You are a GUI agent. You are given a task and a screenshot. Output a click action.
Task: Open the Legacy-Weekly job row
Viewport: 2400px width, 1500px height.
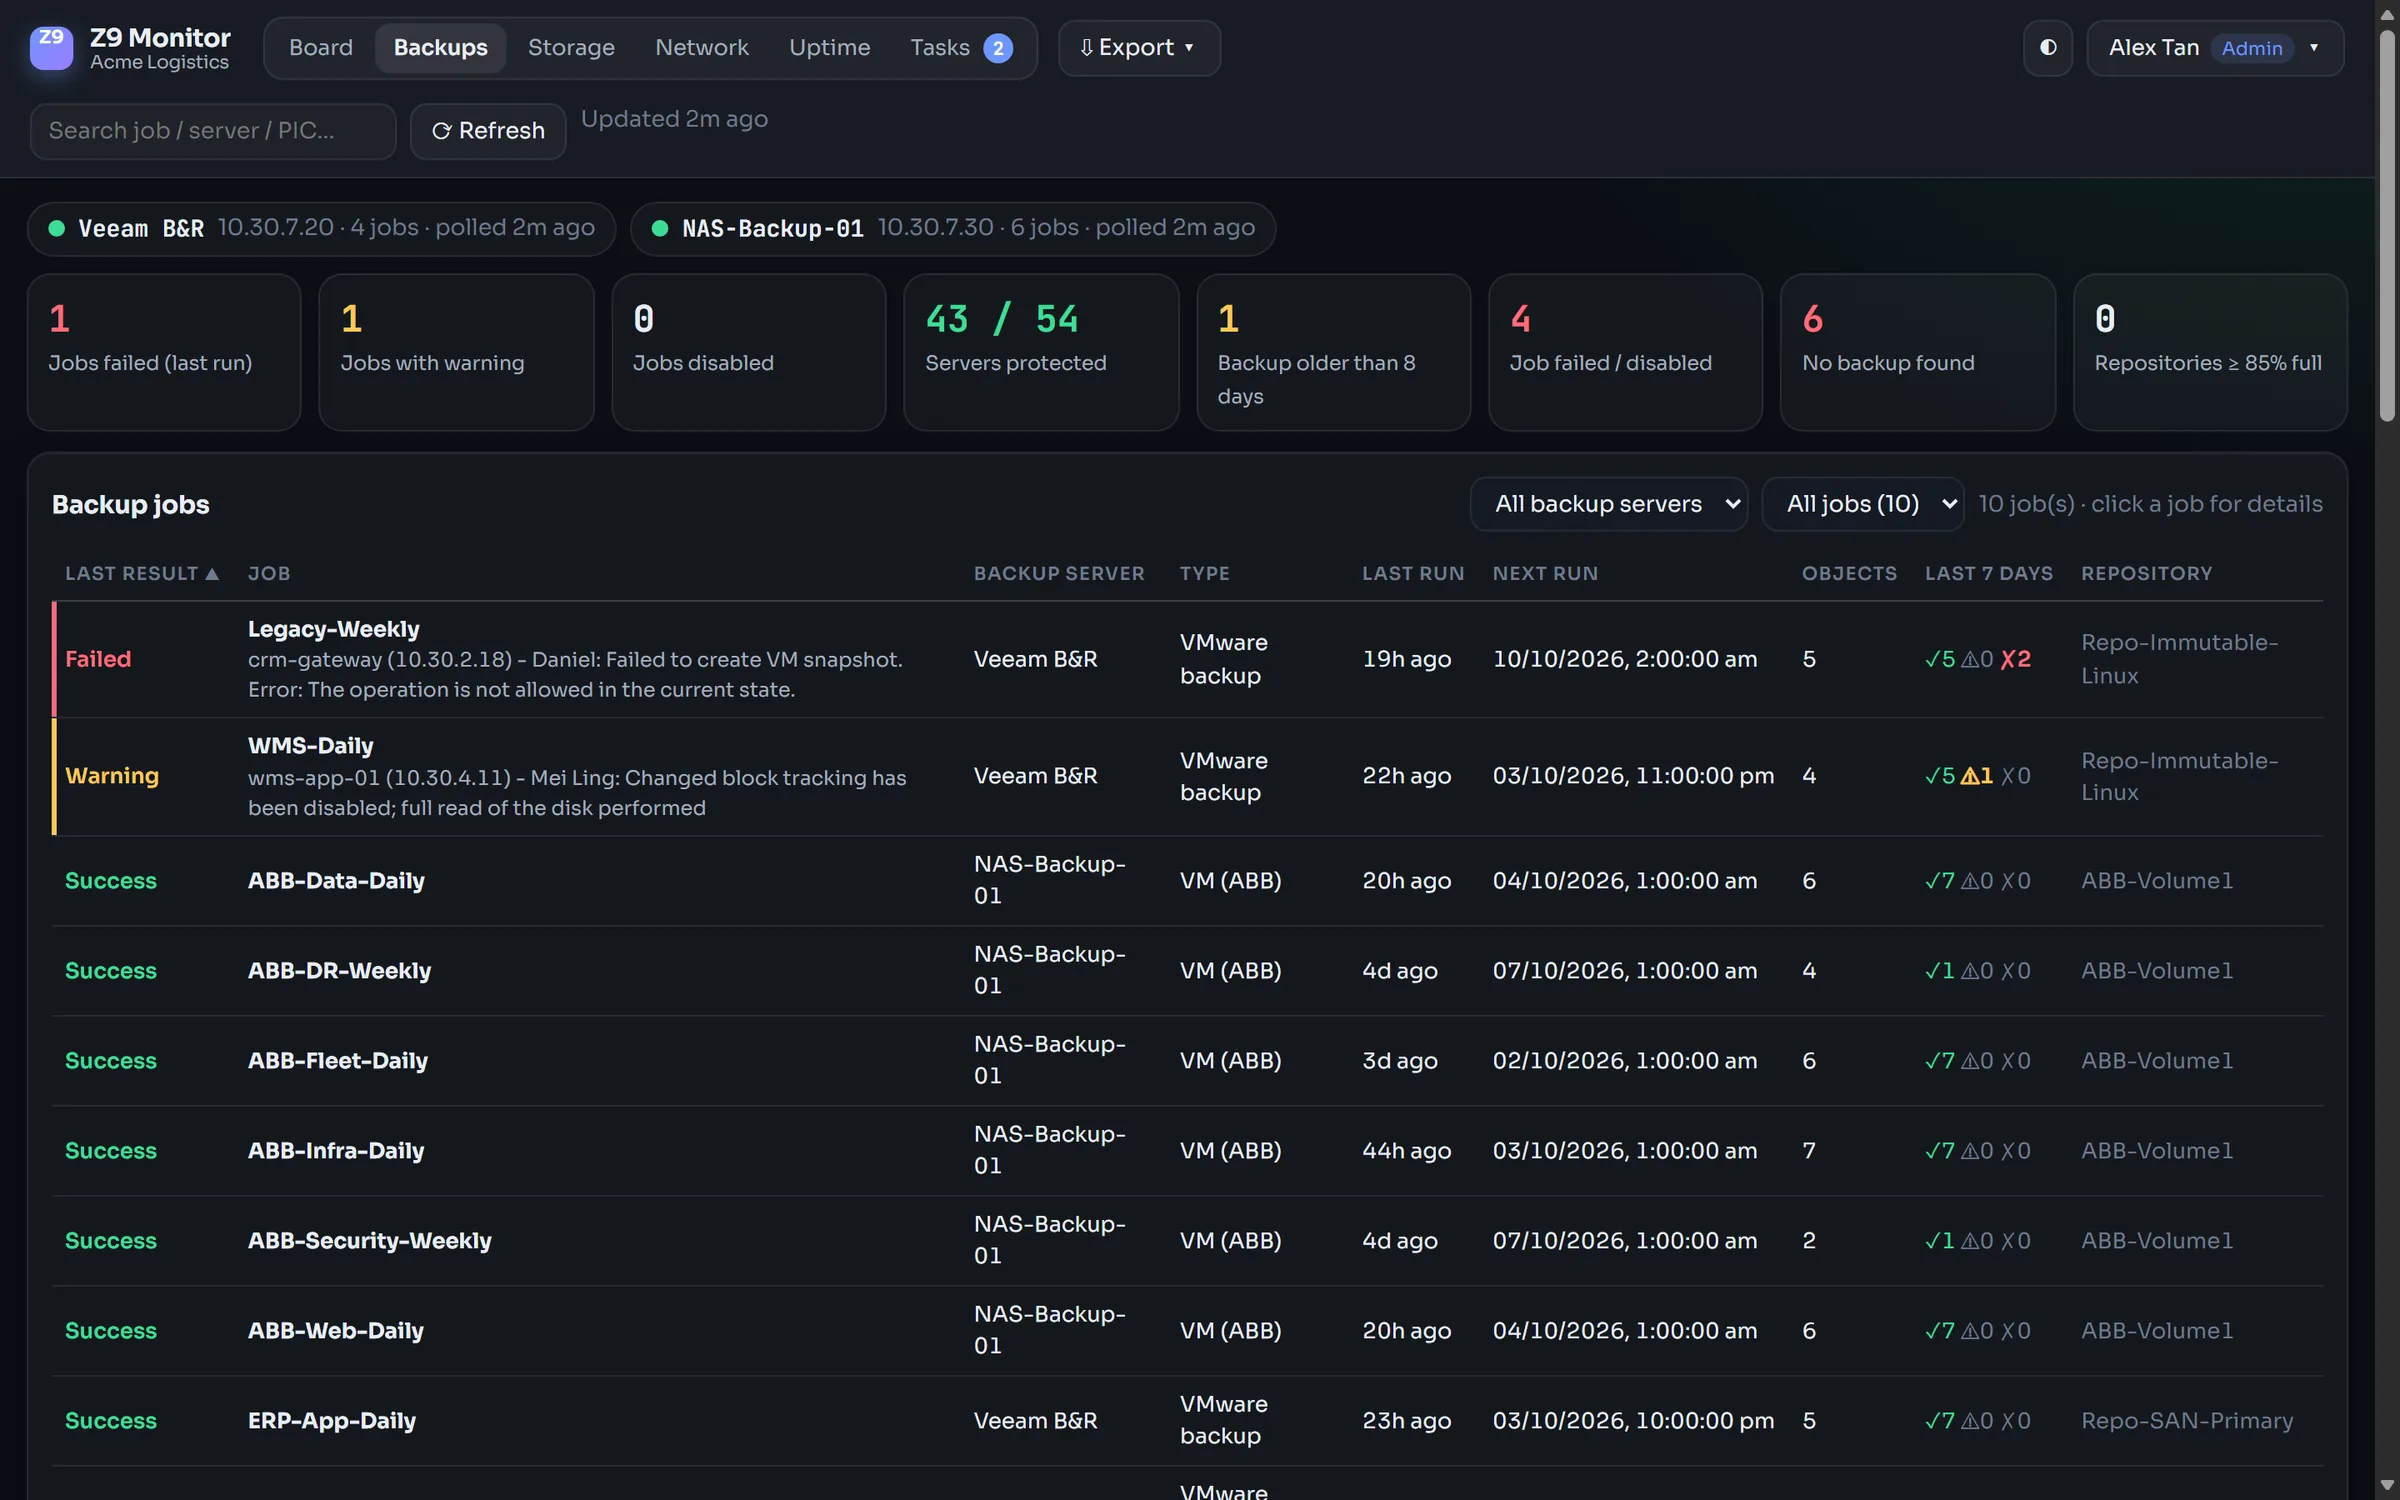(x=1187, y=659)
